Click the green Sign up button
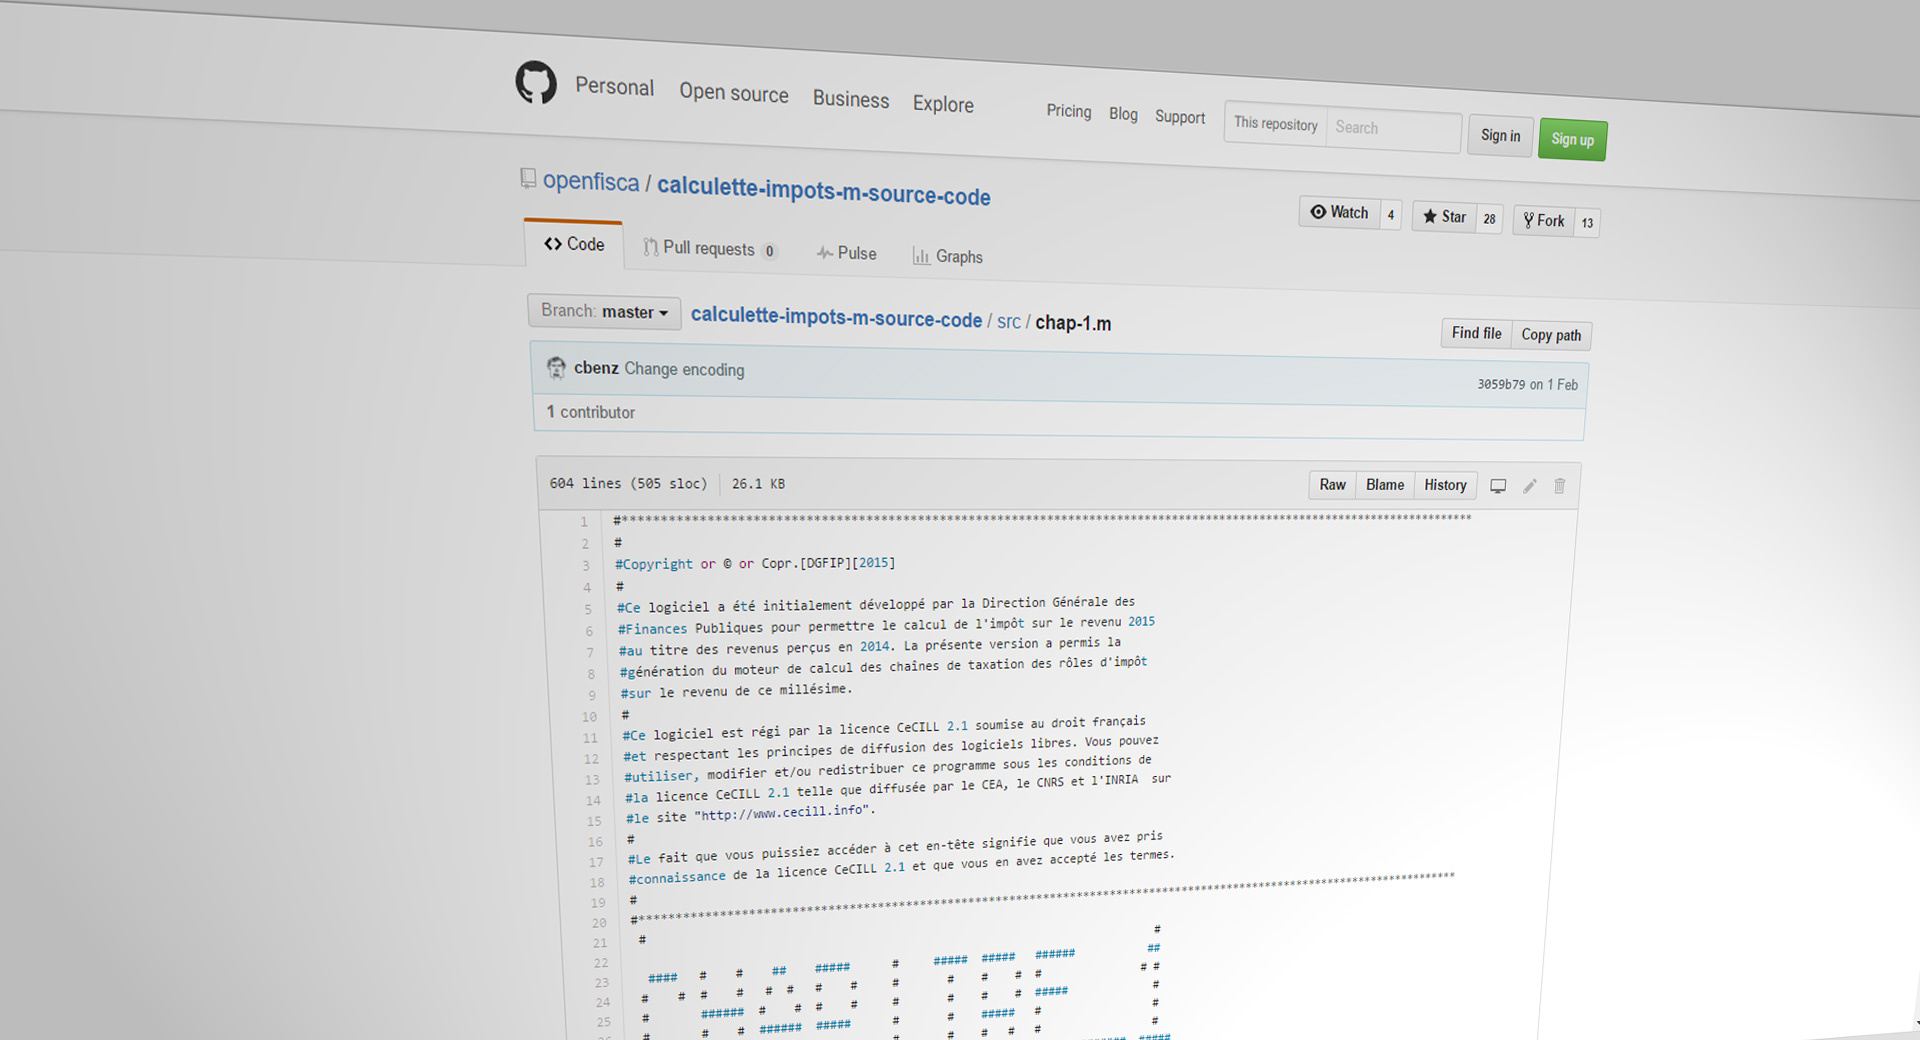This screenshot has height=1040, width=1920. coord(1572,140)
